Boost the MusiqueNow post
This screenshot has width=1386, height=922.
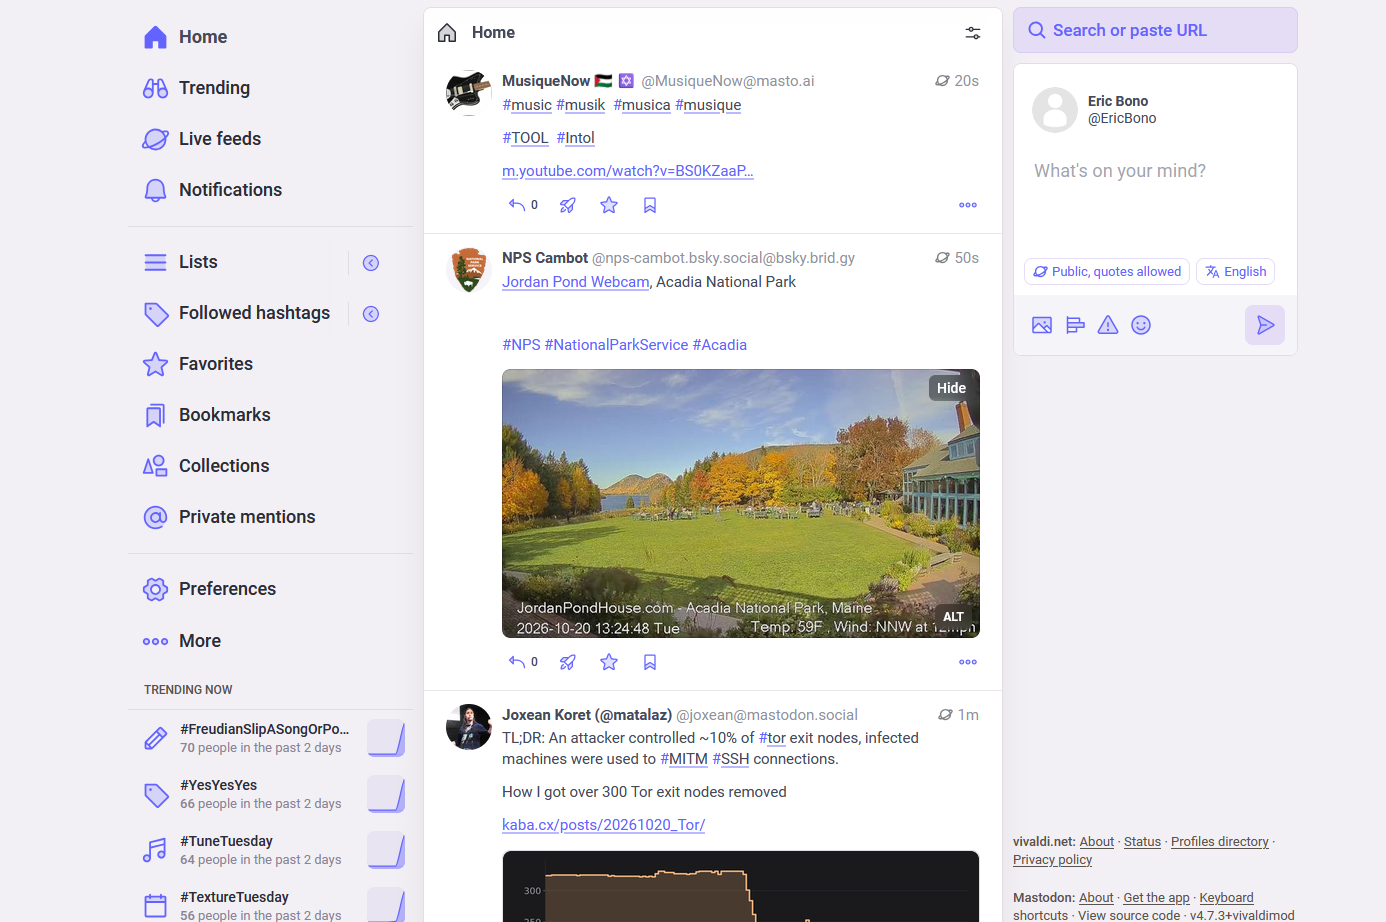pos(567,205)
